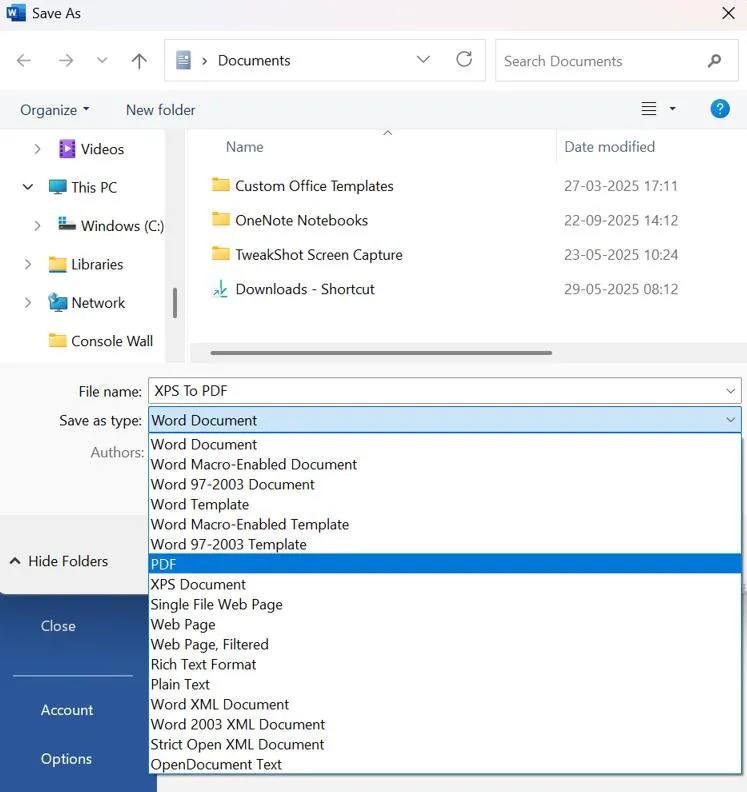
Task: Open the Organize dropdown menu
Action: (x=55, y=110)
